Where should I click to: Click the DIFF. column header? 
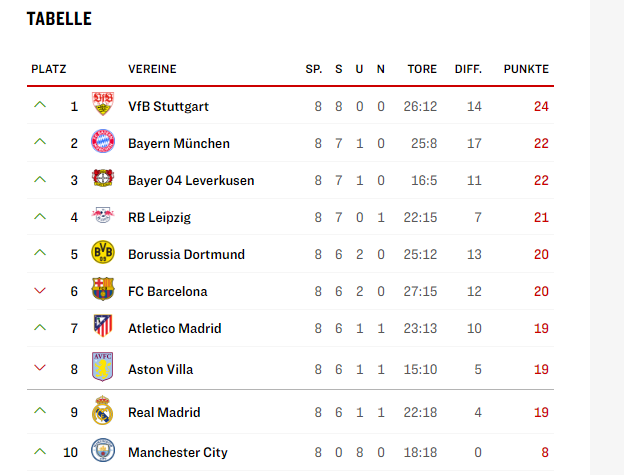click(x=468, y=69)
